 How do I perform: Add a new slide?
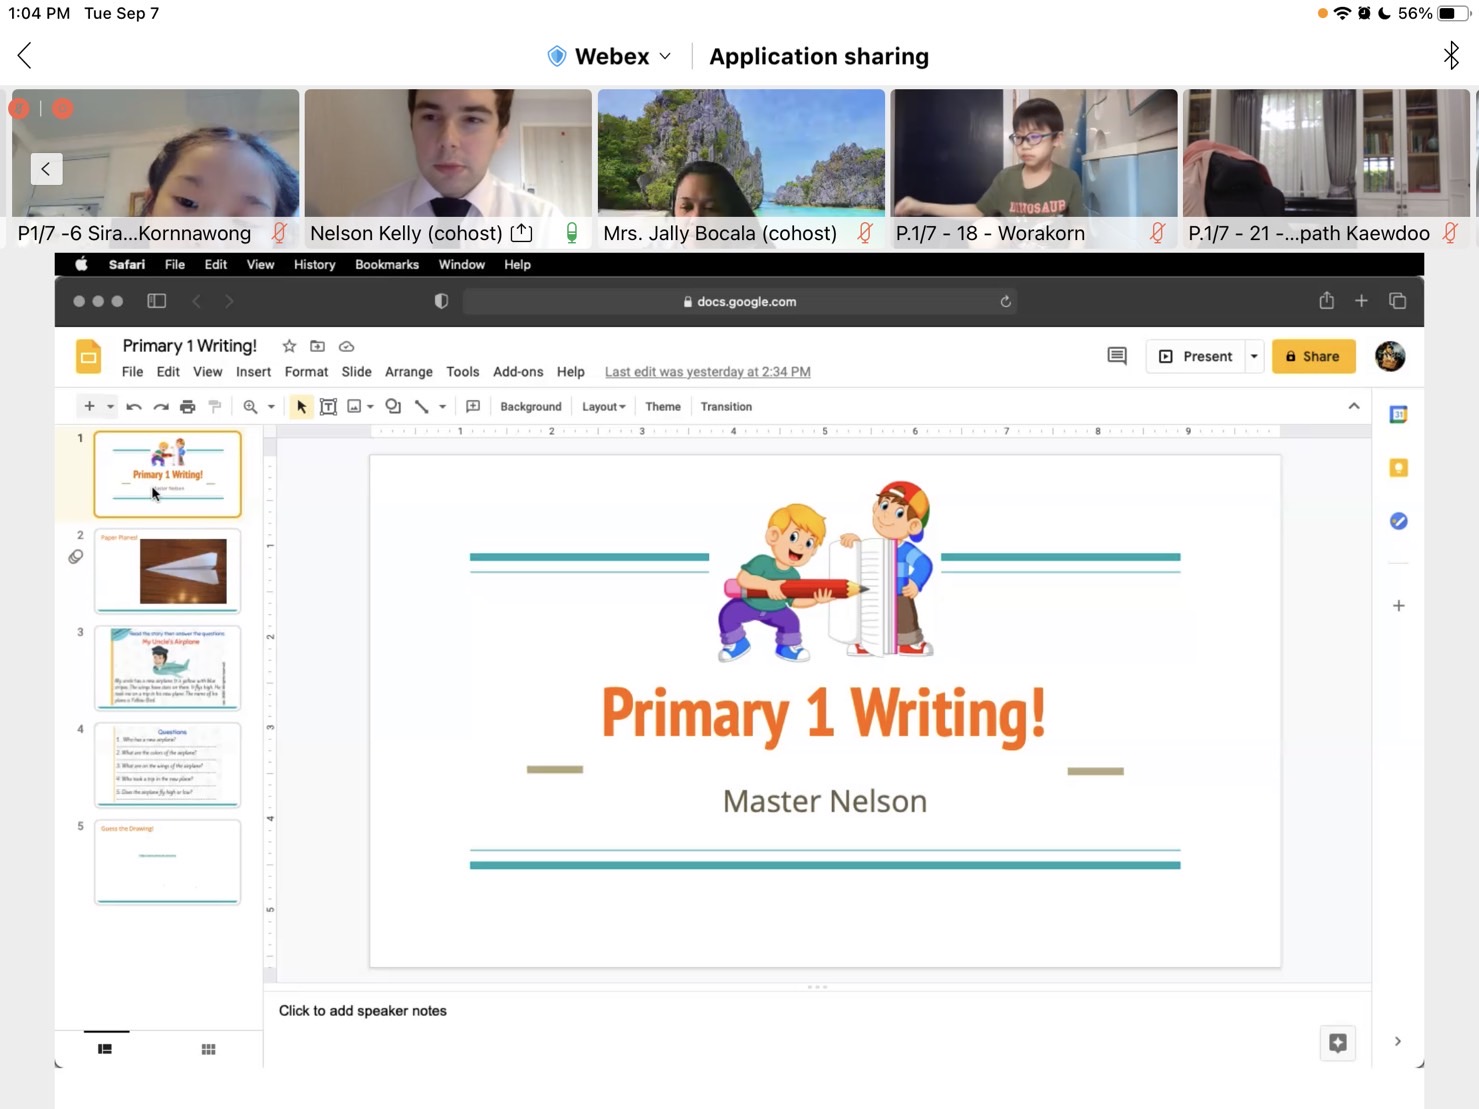[89, 406]
